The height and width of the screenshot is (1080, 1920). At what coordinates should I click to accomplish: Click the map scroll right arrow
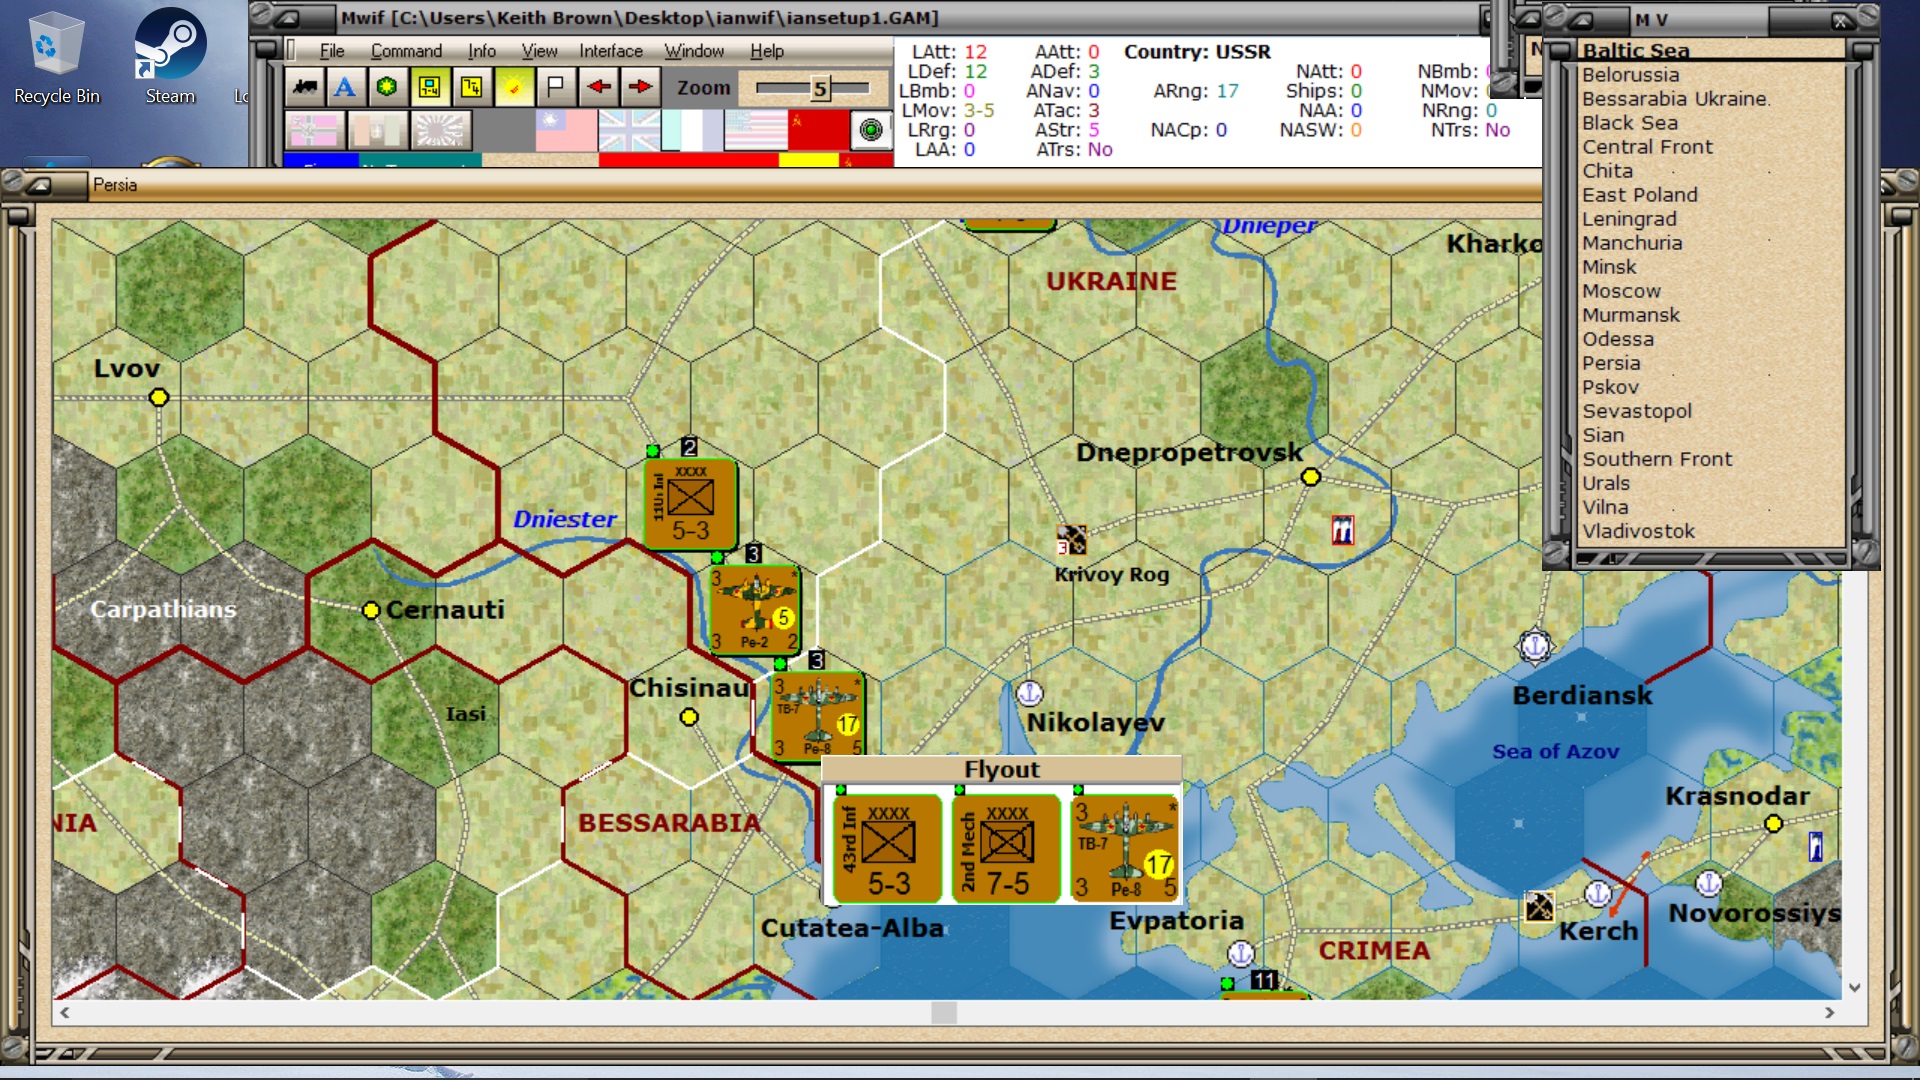pos(1829,1013)
